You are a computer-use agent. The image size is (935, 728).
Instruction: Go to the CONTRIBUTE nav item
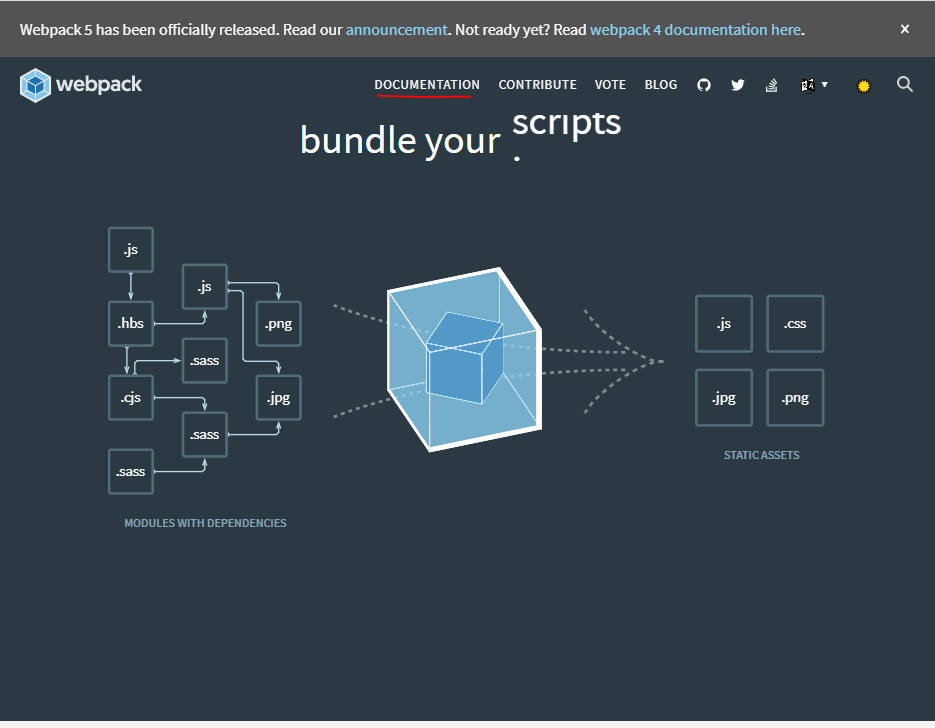point(537,85)
